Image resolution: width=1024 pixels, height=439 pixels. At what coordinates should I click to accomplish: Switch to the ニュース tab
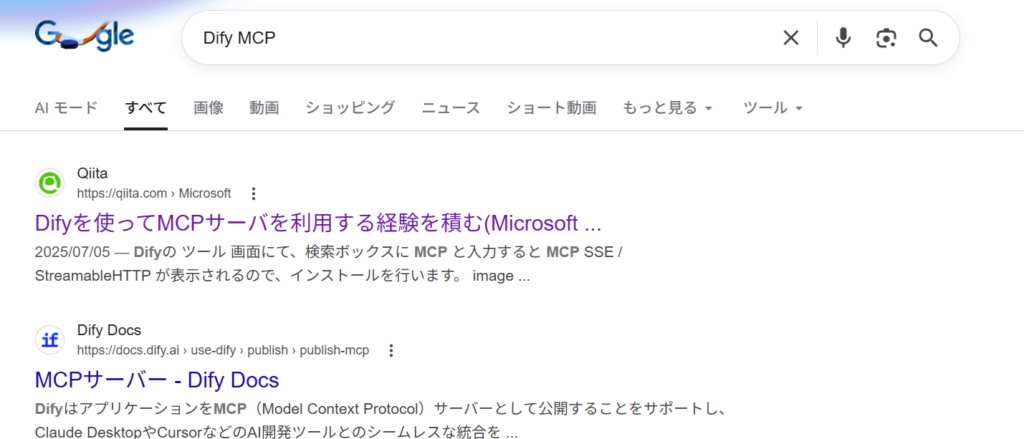pos(450,108)
